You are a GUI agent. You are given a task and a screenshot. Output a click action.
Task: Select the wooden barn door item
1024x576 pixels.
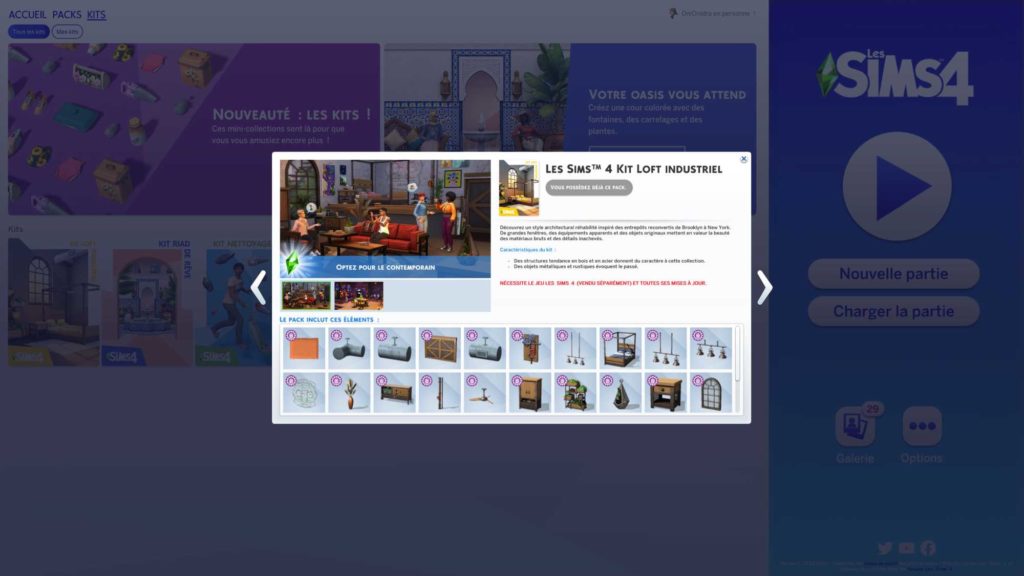440,348
